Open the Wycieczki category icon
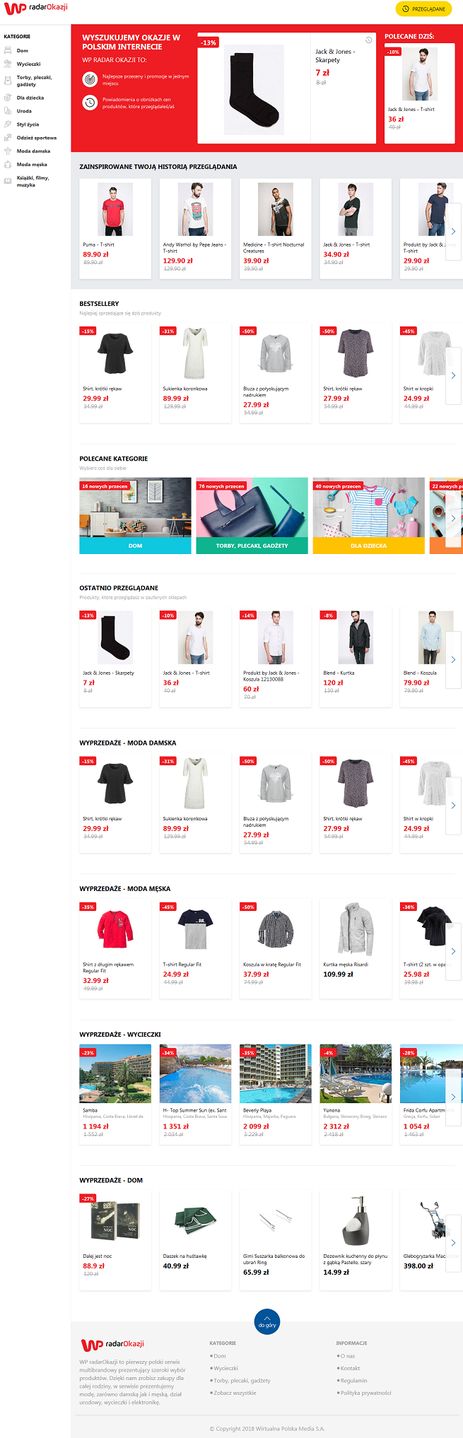This screenshot has height=1438, width=463. [x=8, y=62]
